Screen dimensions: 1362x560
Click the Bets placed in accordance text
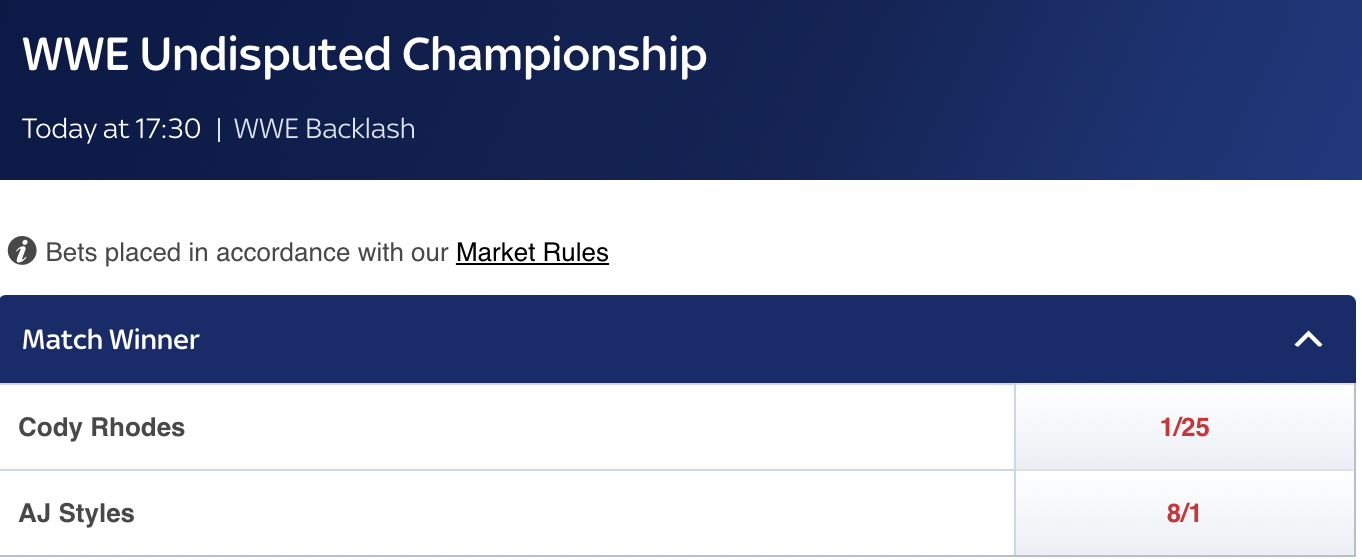[x=248, y=252]
